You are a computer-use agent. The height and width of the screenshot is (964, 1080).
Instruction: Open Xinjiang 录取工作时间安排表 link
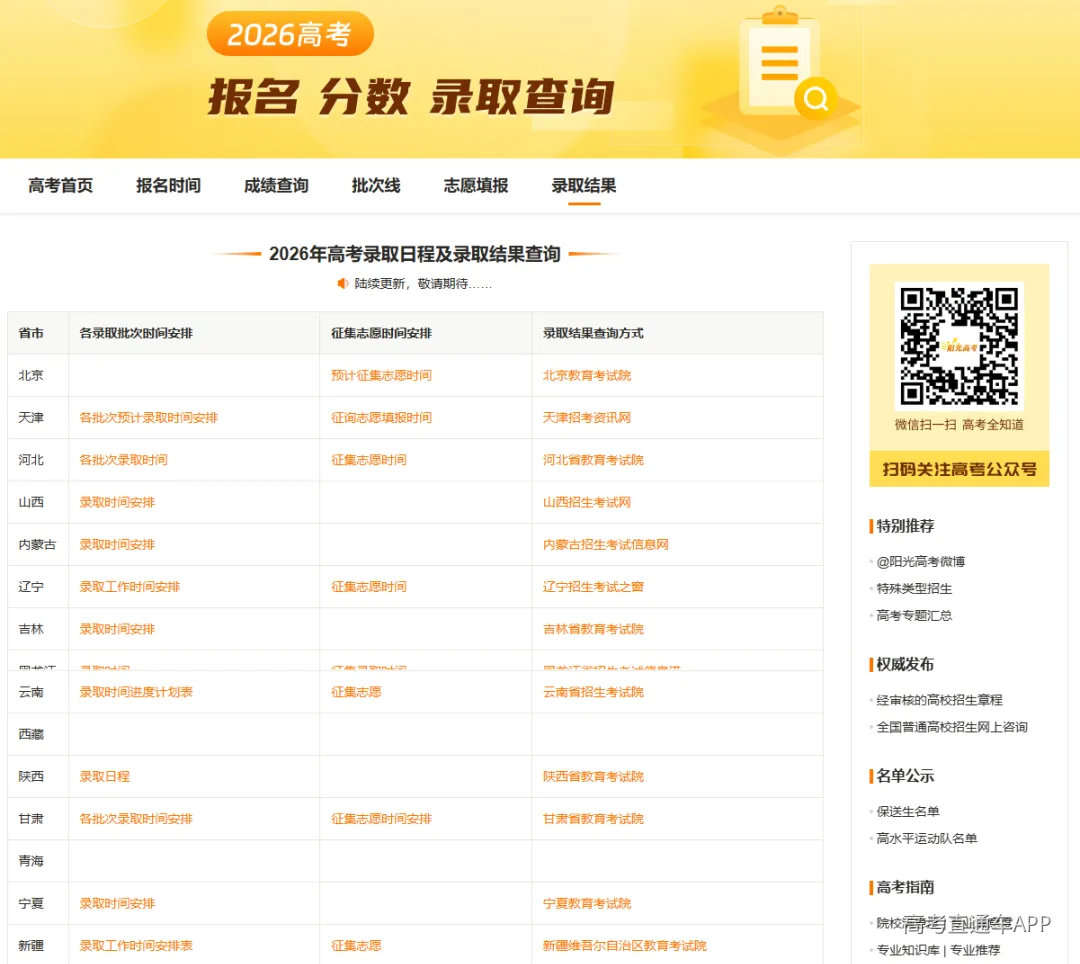tap(136, 946)
